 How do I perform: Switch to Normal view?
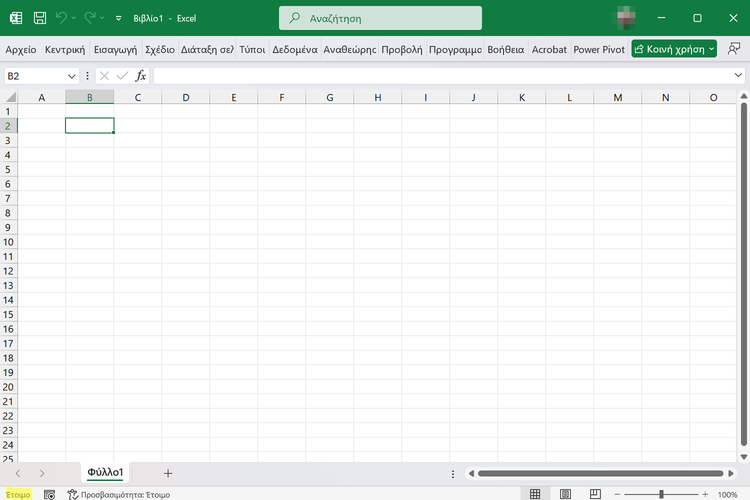(535, 494)
